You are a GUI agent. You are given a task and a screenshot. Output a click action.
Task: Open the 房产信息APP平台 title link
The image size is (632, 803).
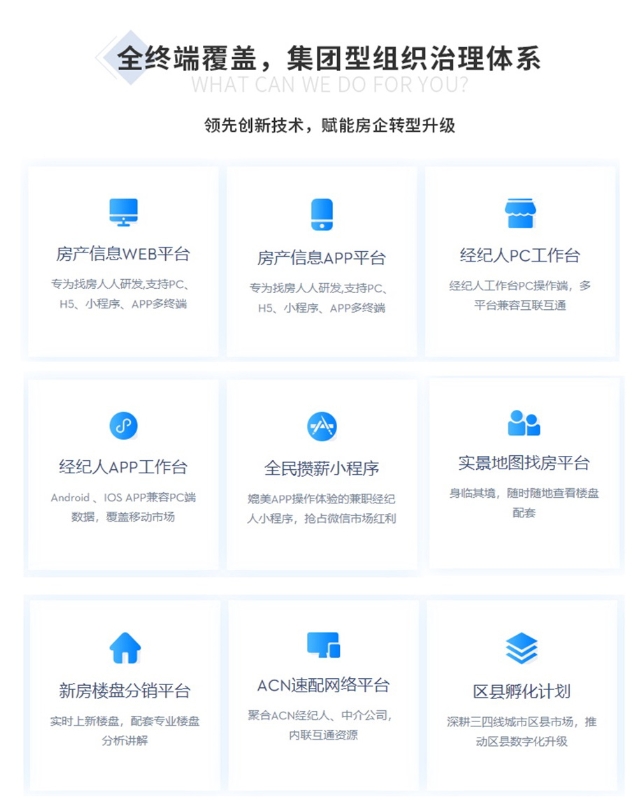click(321, 258)
